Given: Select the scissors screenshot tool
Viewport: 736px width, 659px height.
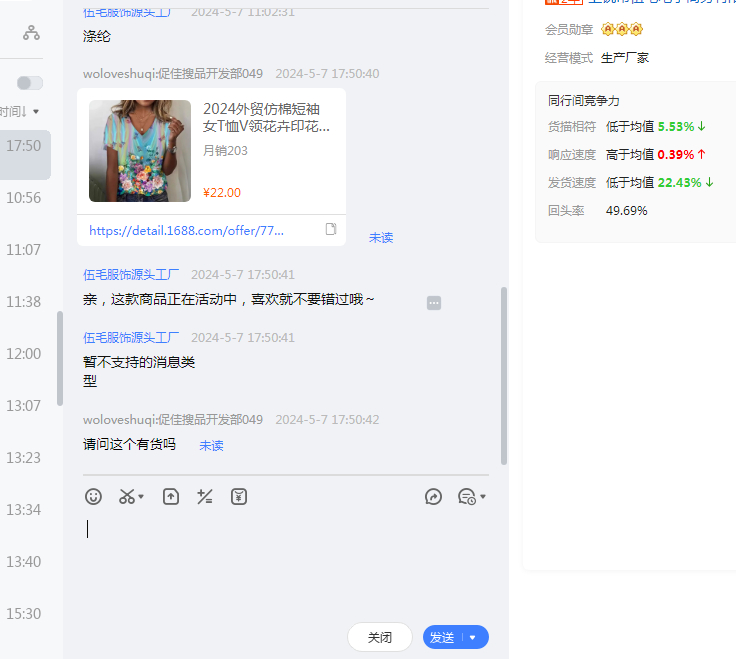Looking at the screenshot, I should pos(127,497).
